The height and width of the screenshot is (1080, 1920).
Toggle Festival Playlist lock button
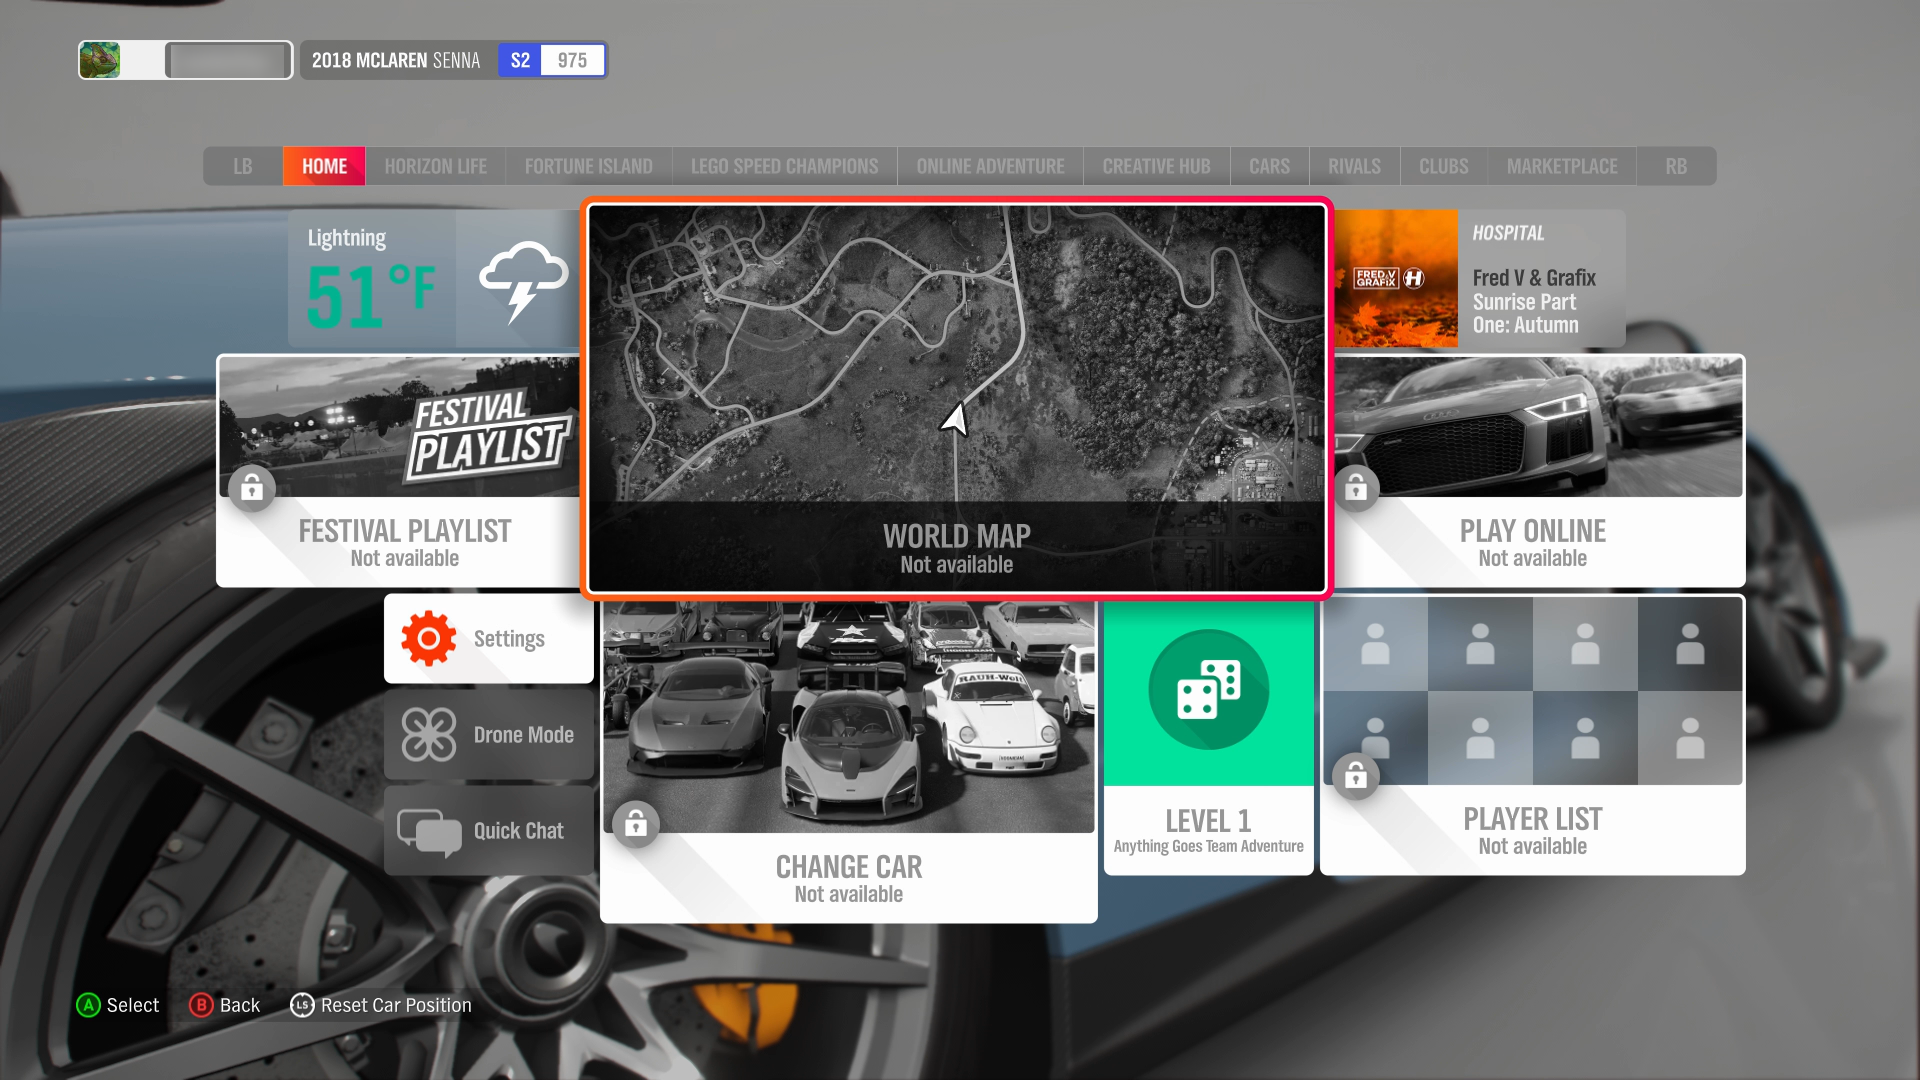[x=253, y=488]
